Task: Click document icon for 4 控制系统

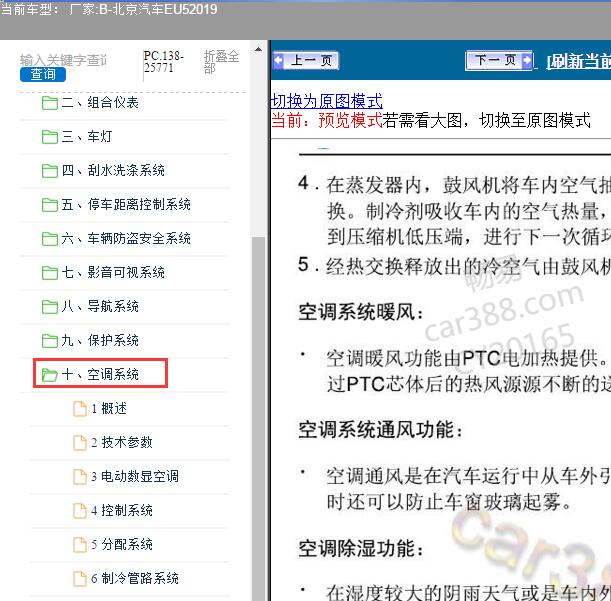Action: tap(80, 510)
